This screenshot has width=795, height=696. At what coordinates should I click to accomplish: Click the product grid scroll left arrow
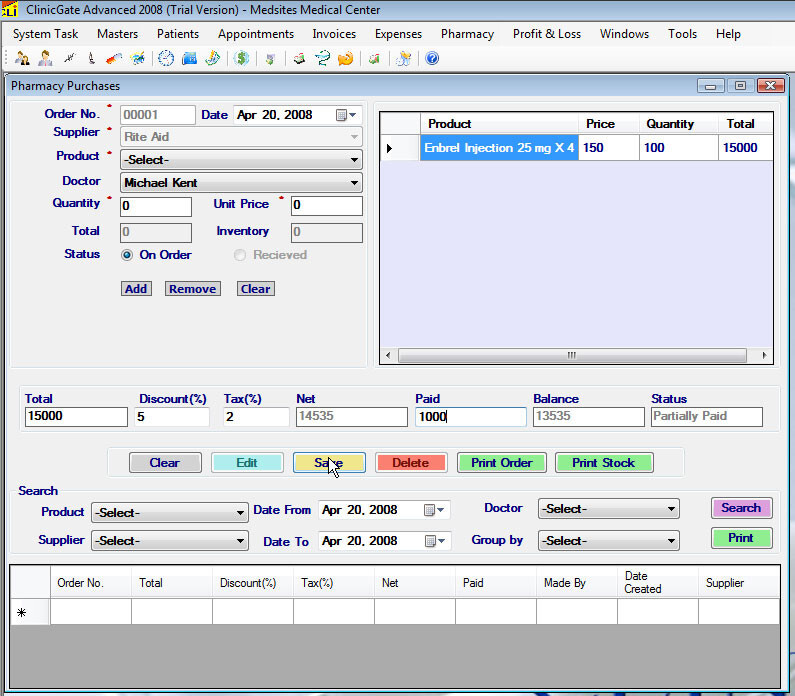pos(388,355)
